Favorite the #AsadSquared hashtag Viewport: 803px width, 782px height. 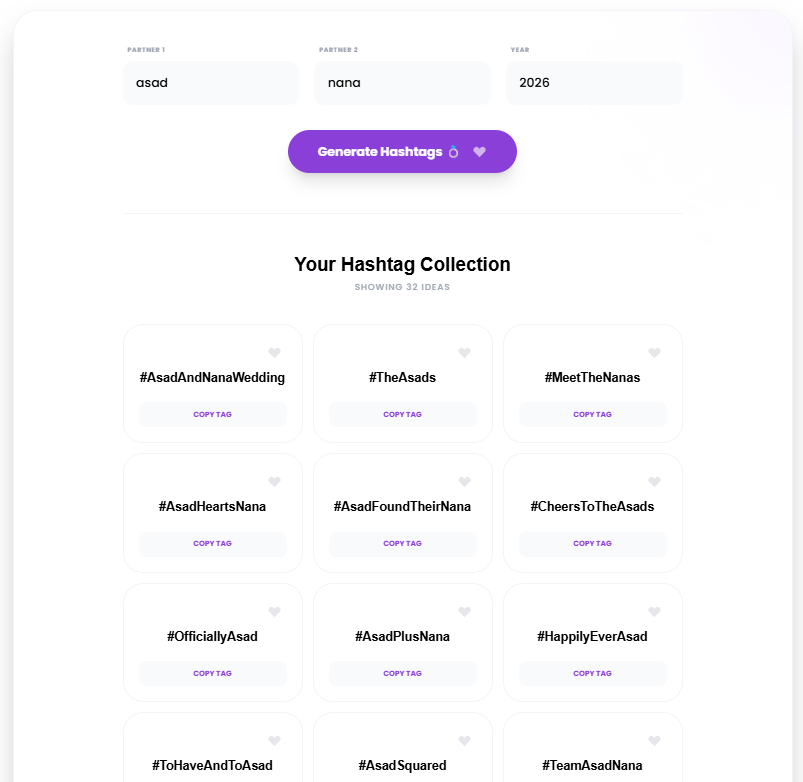[464, 741]
